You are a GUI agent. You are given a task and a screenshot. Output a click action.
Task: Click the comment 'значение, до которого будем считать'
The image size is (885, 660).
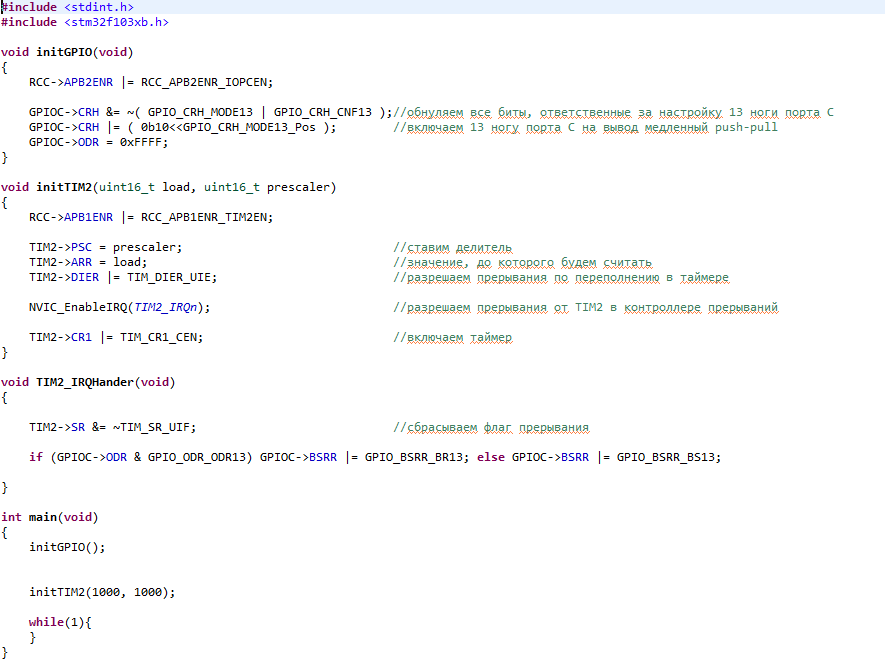(x=523, y=263)
